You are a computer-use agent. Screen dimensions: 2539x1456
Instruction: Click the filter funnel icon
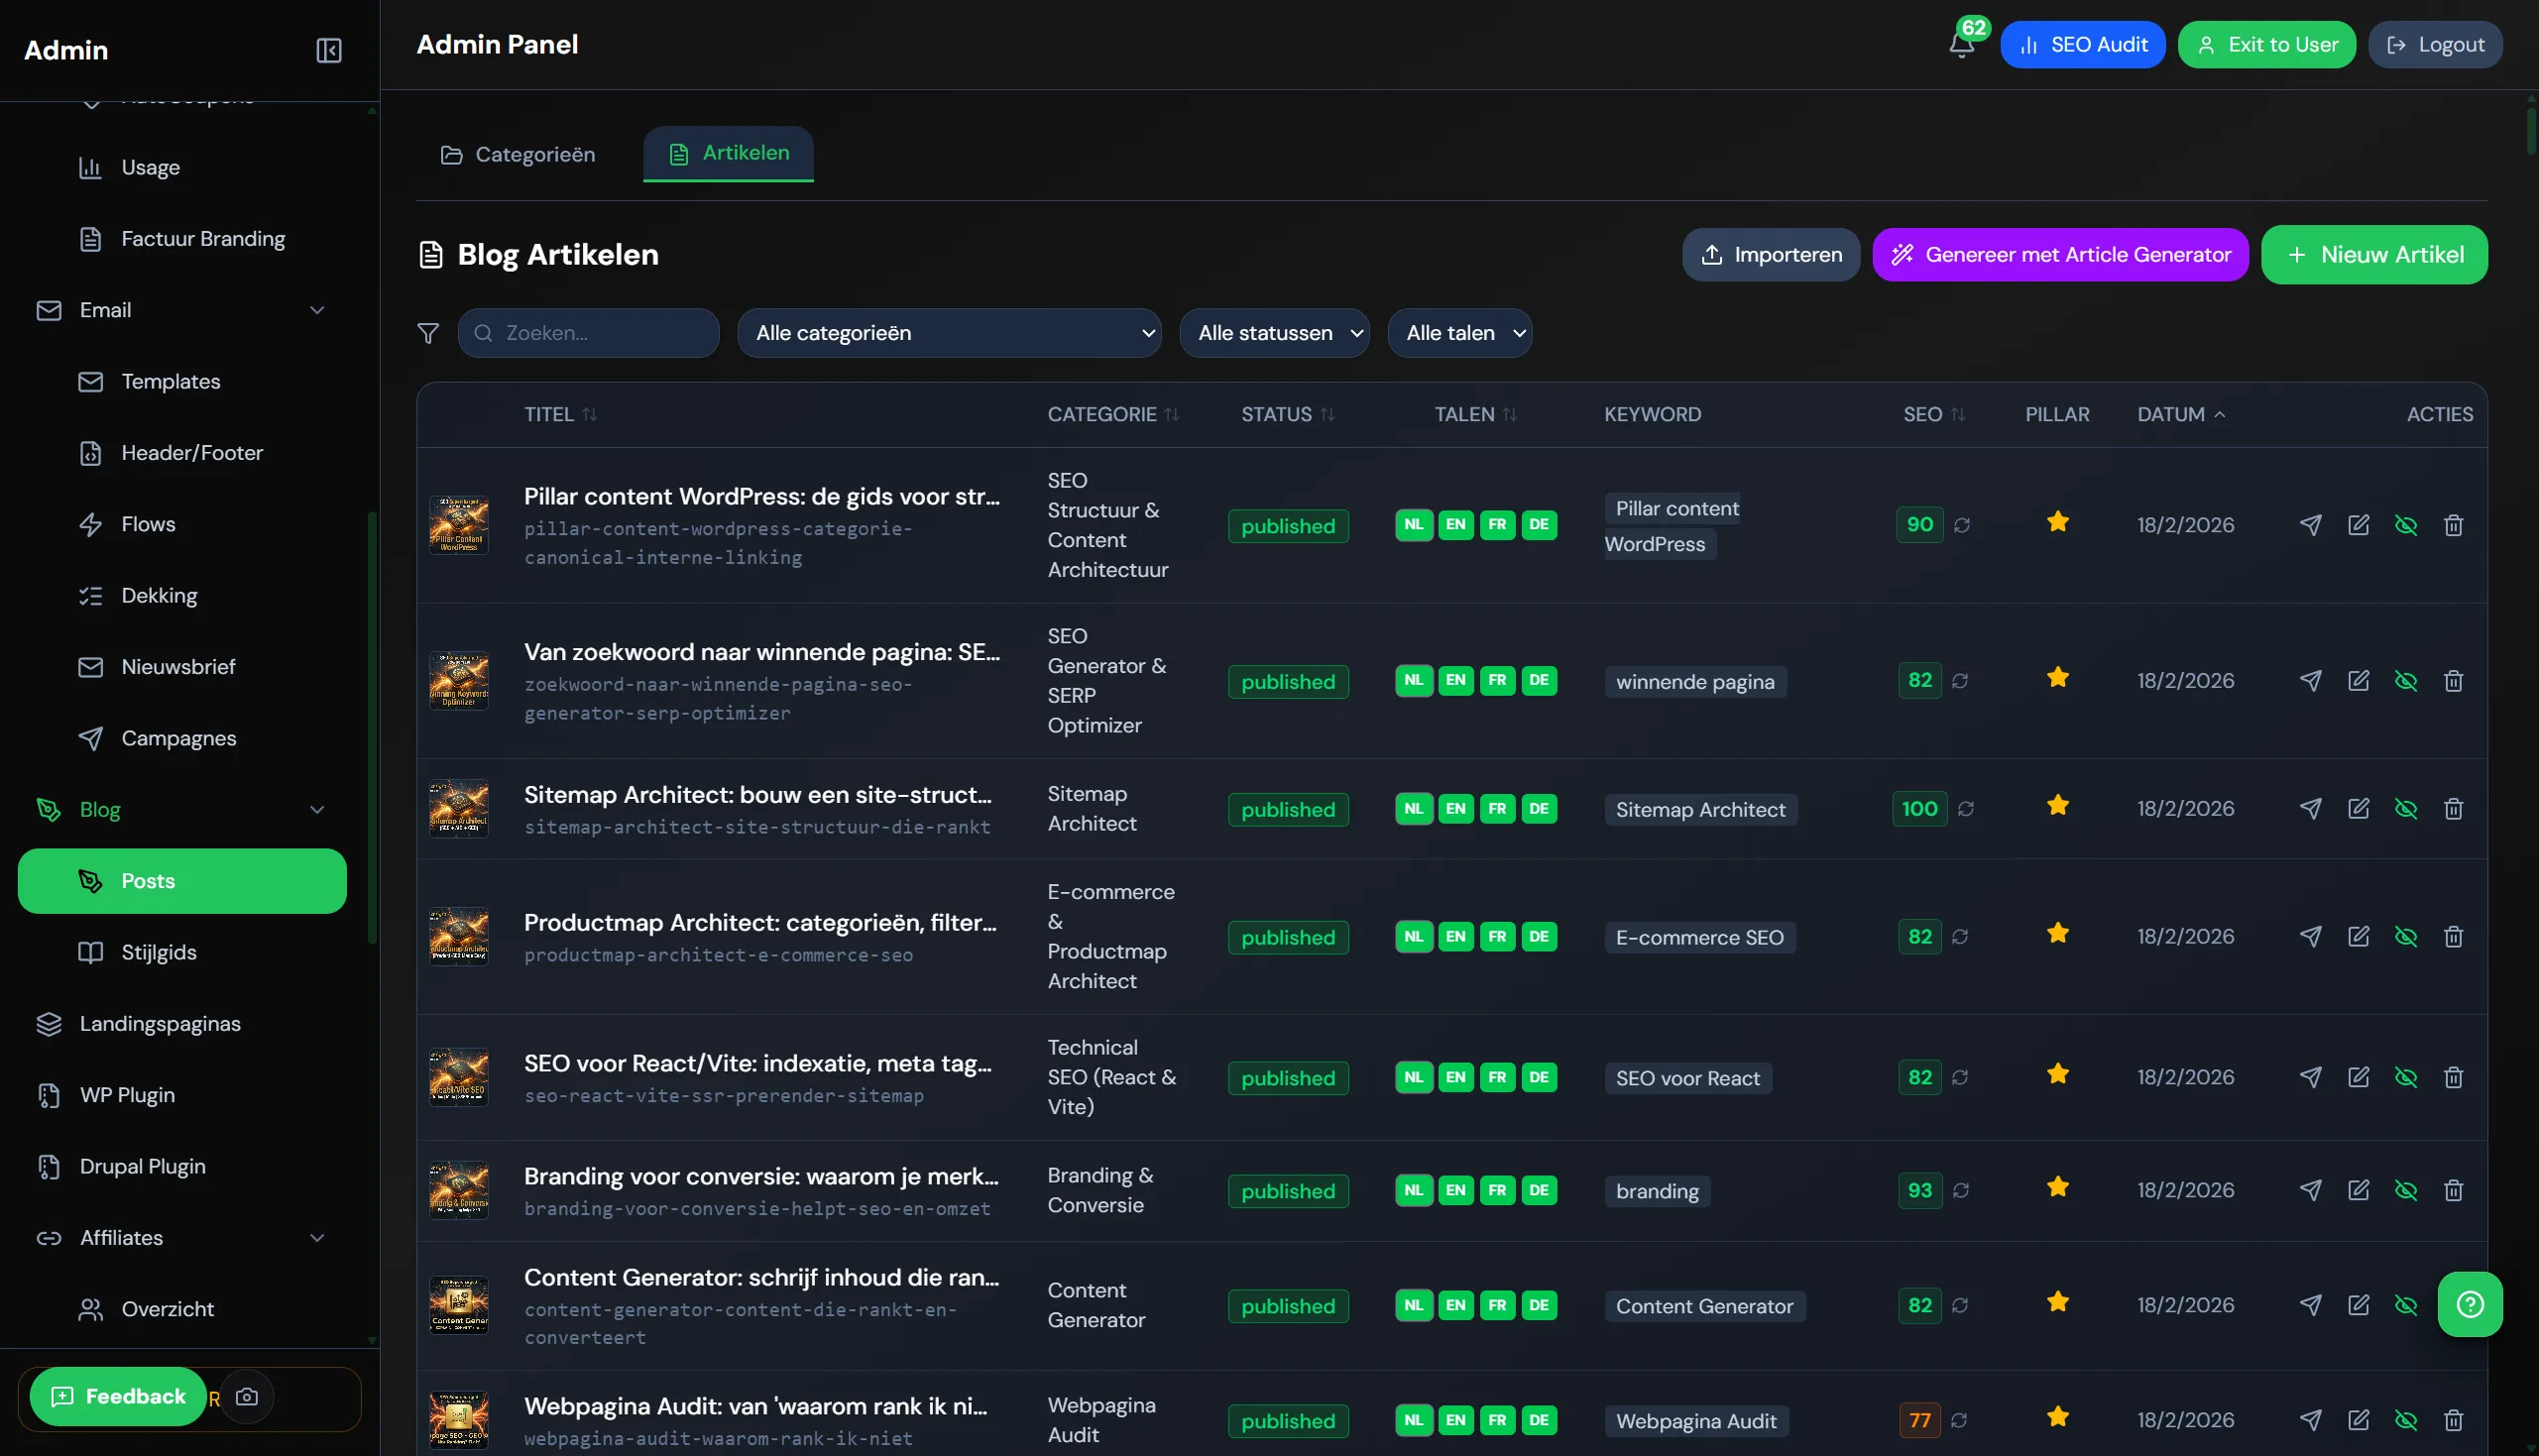428,333
